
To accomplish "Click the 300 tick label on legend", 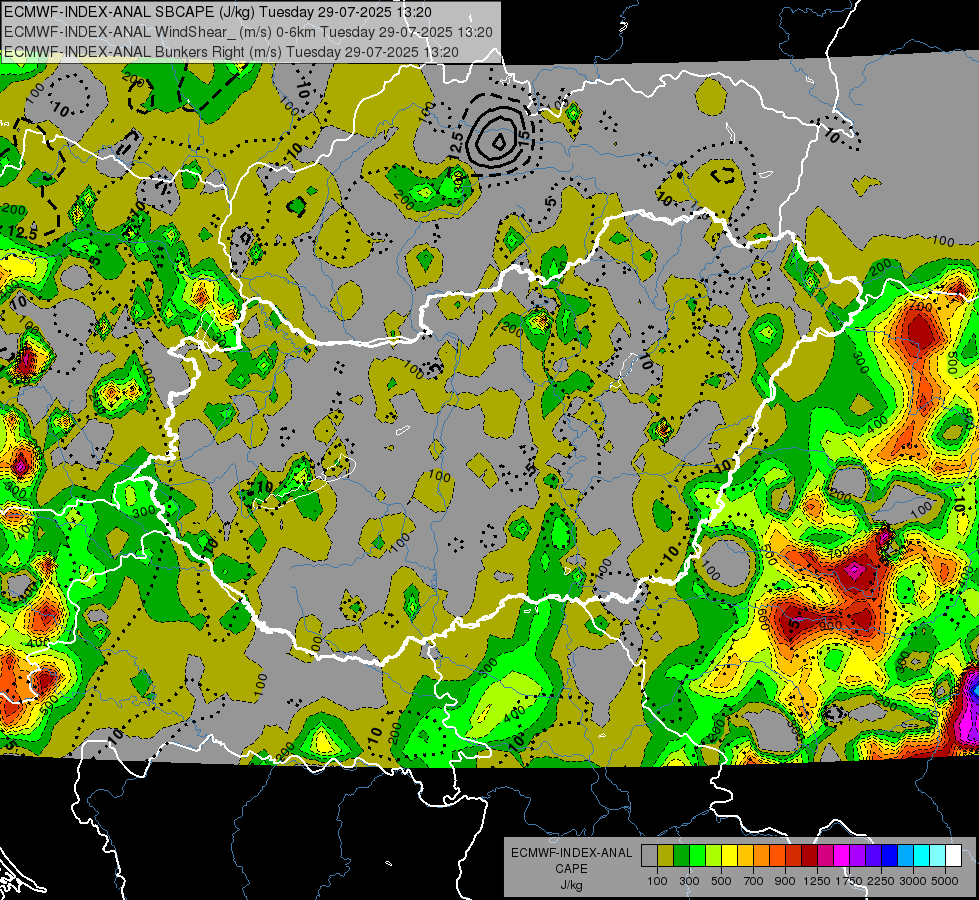I will click(689, 881).
